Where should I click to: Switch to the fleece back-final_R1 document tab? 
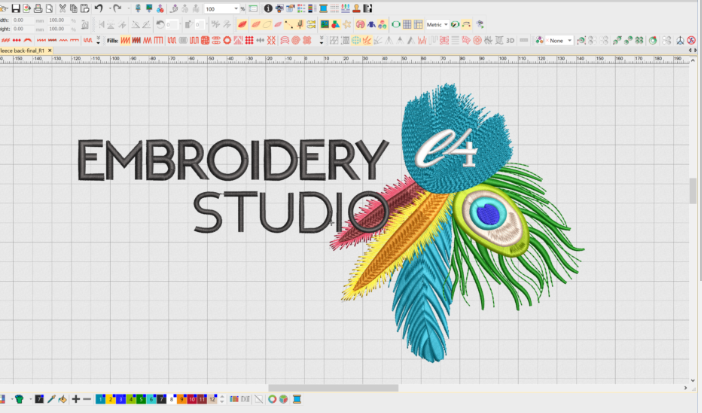tap(23, 51)
